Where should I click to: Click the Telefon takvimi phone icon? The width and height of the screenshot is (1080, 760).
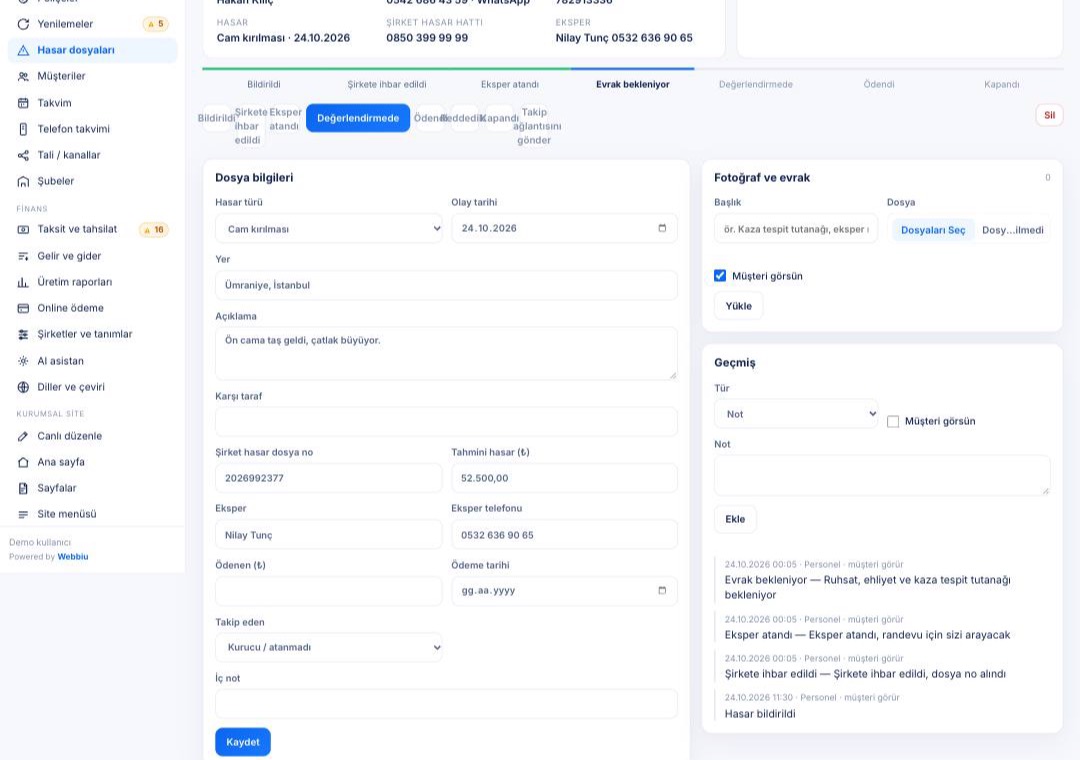[x=23, y=129]
